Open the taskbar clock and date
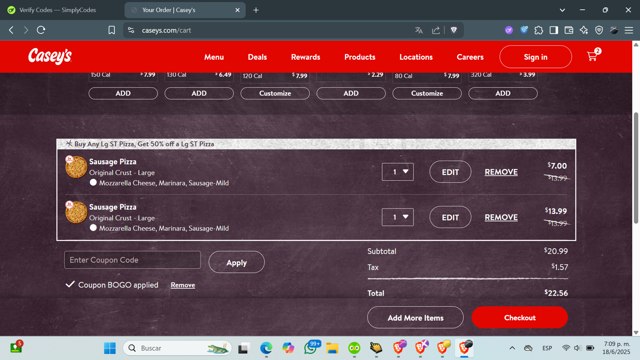The width and height of the screenshot is (640, 360). coord(616,348)
